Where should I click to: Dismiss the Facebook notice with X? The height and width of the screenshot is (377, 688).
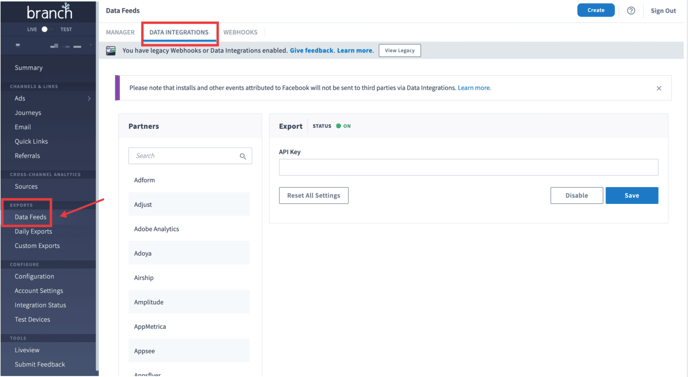pos(659,88)
